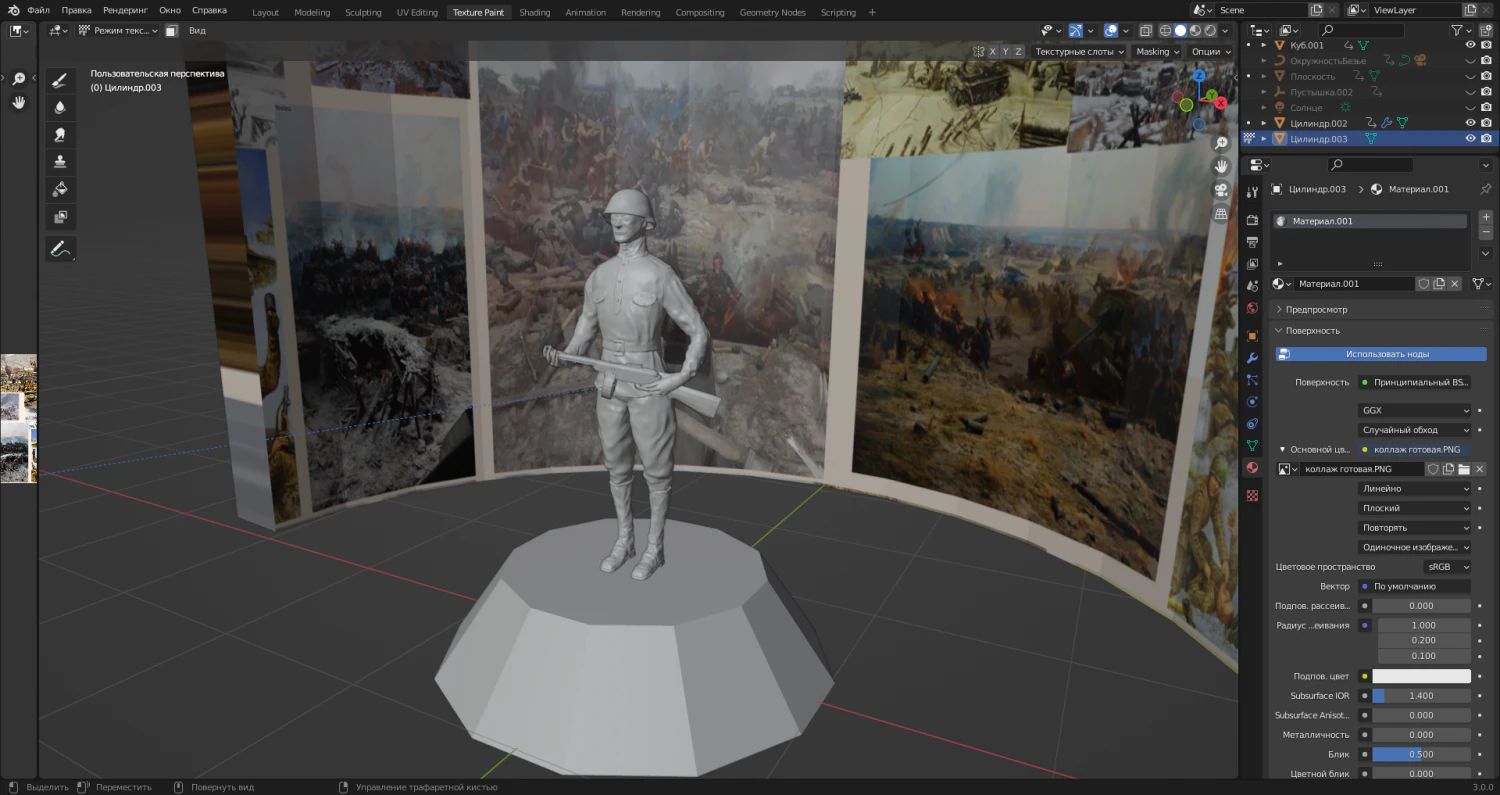Open the Modifiers wrench properties tab
The image size is (1500, 795).
(x=1252, y=358)
